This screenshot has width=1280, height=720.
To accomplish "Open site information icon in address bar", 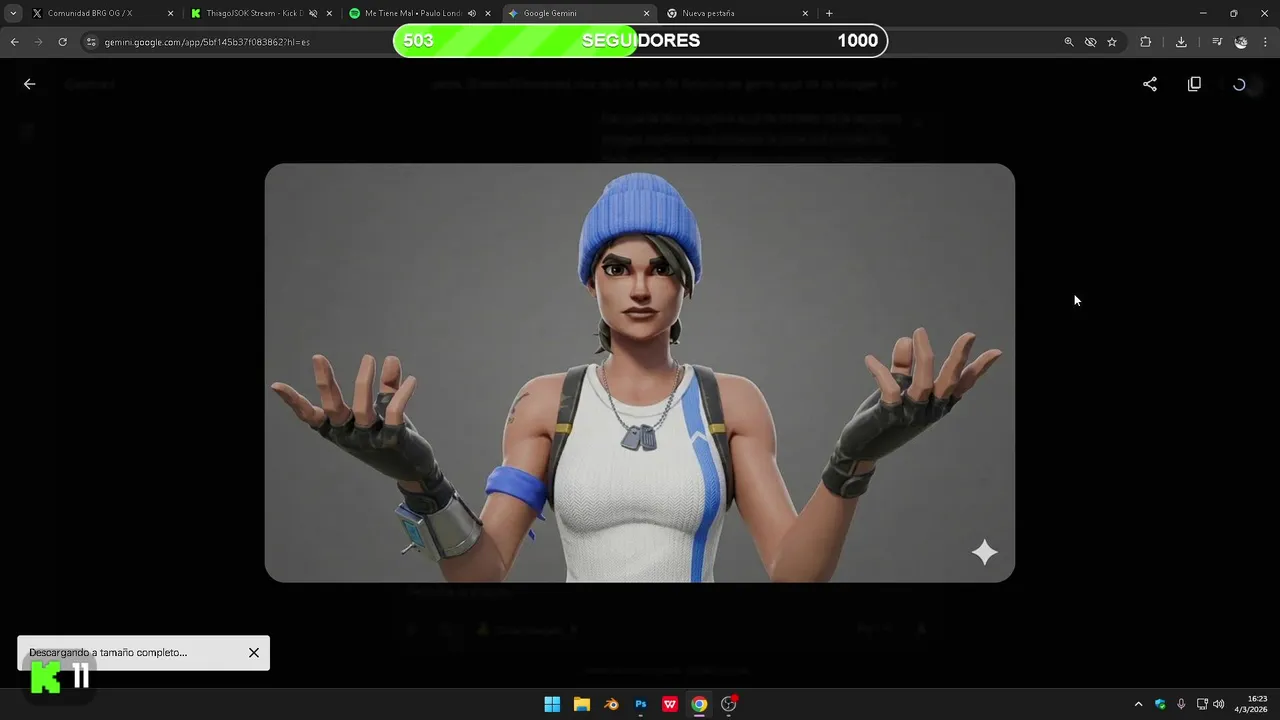I will (91, 42).
